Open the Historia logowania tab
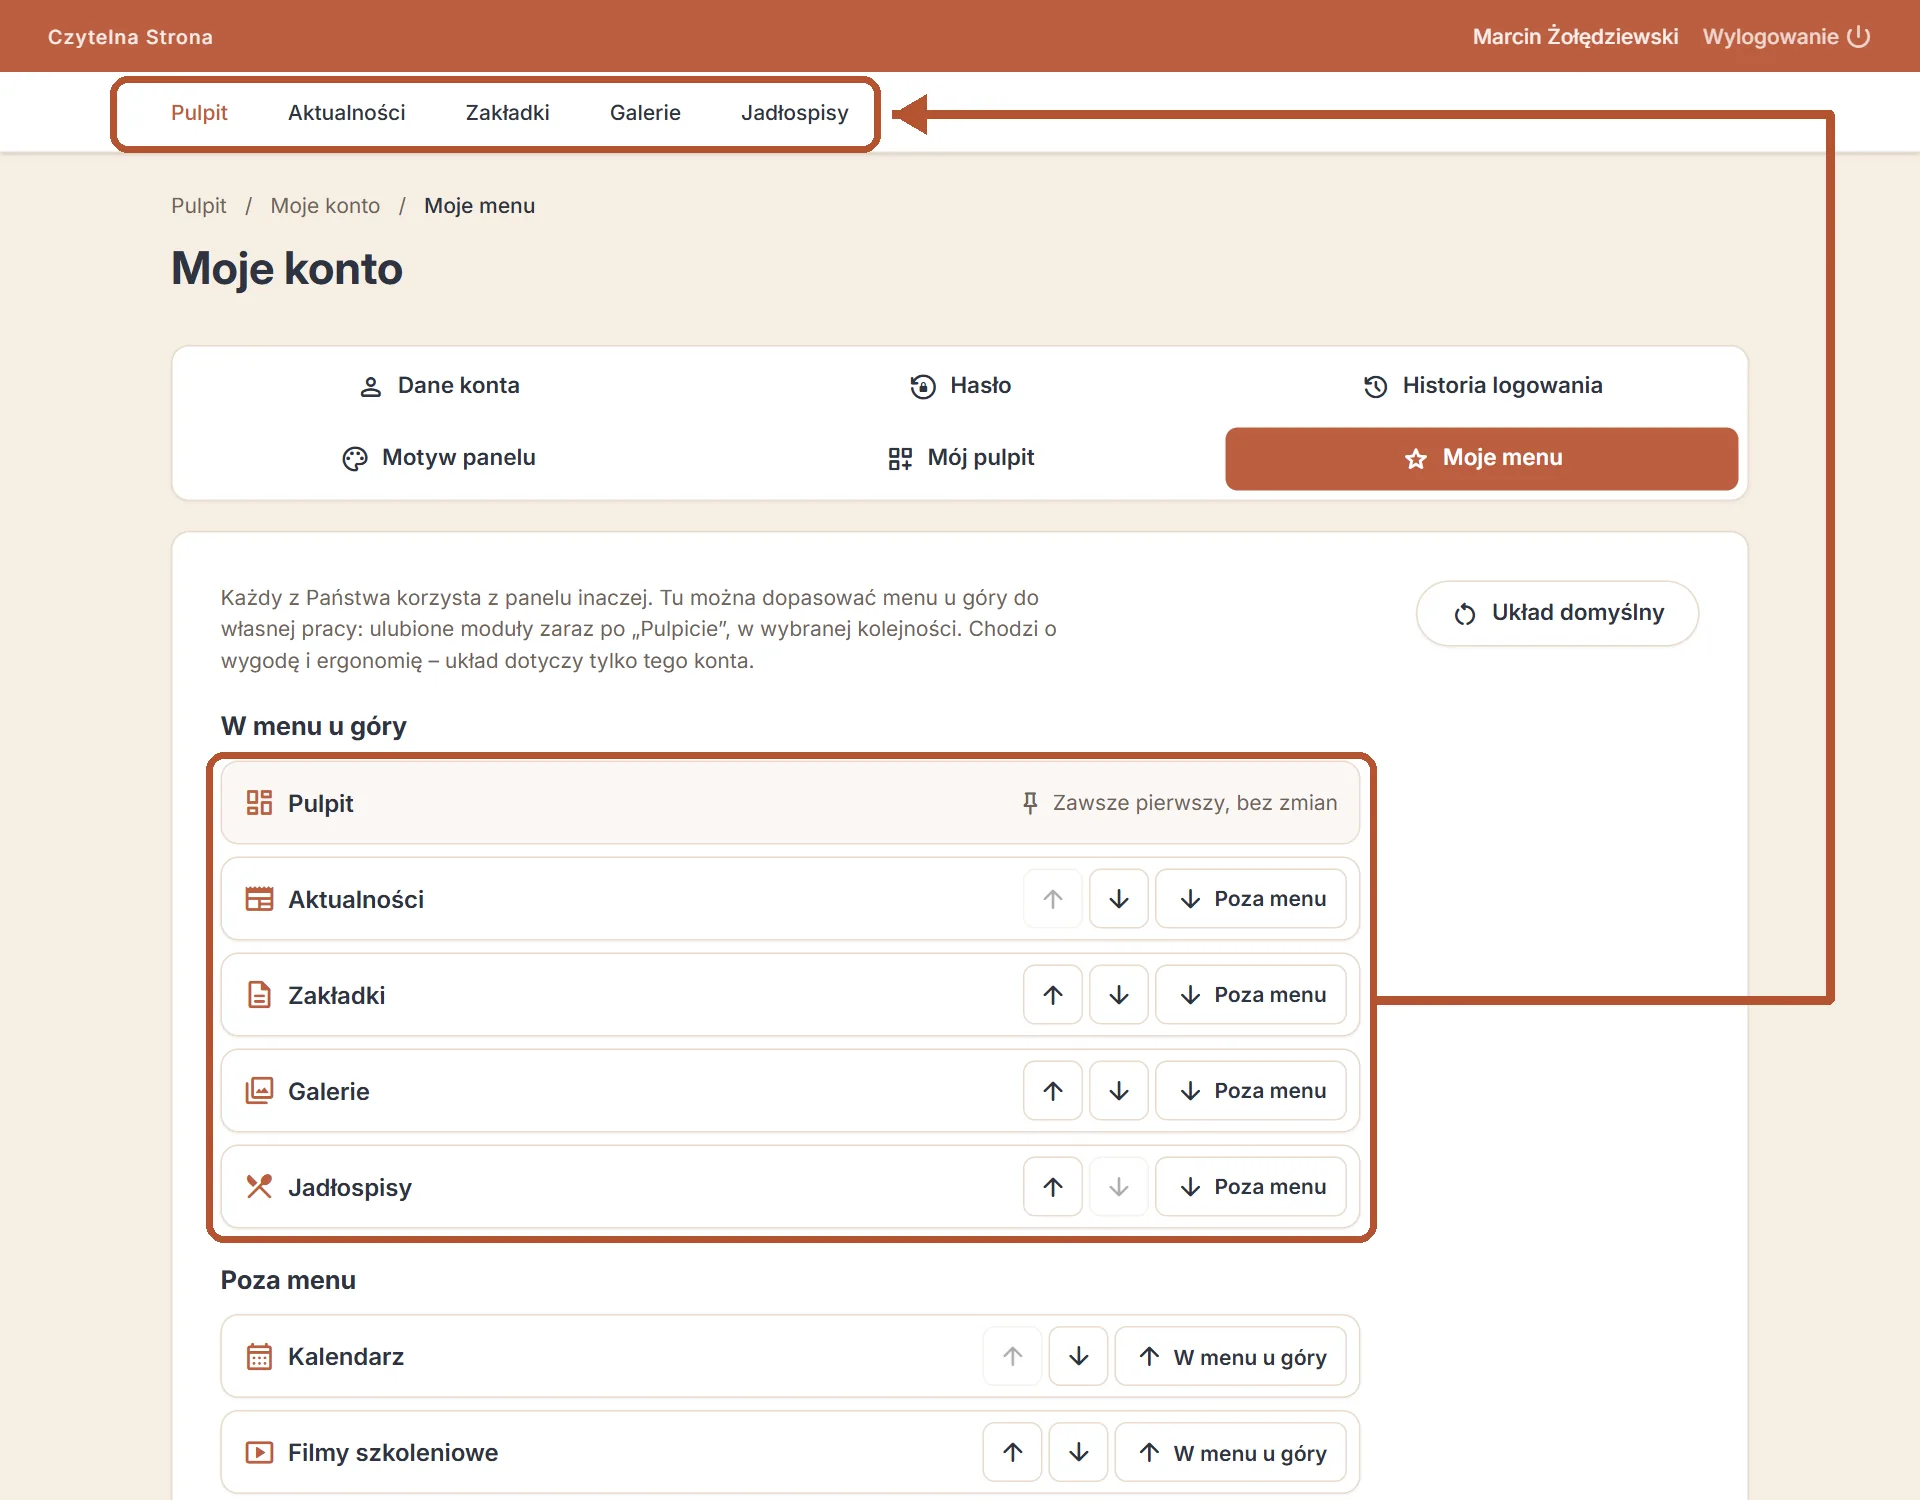Screen dimensions: 1920x1500 (x=1482, y=386)
